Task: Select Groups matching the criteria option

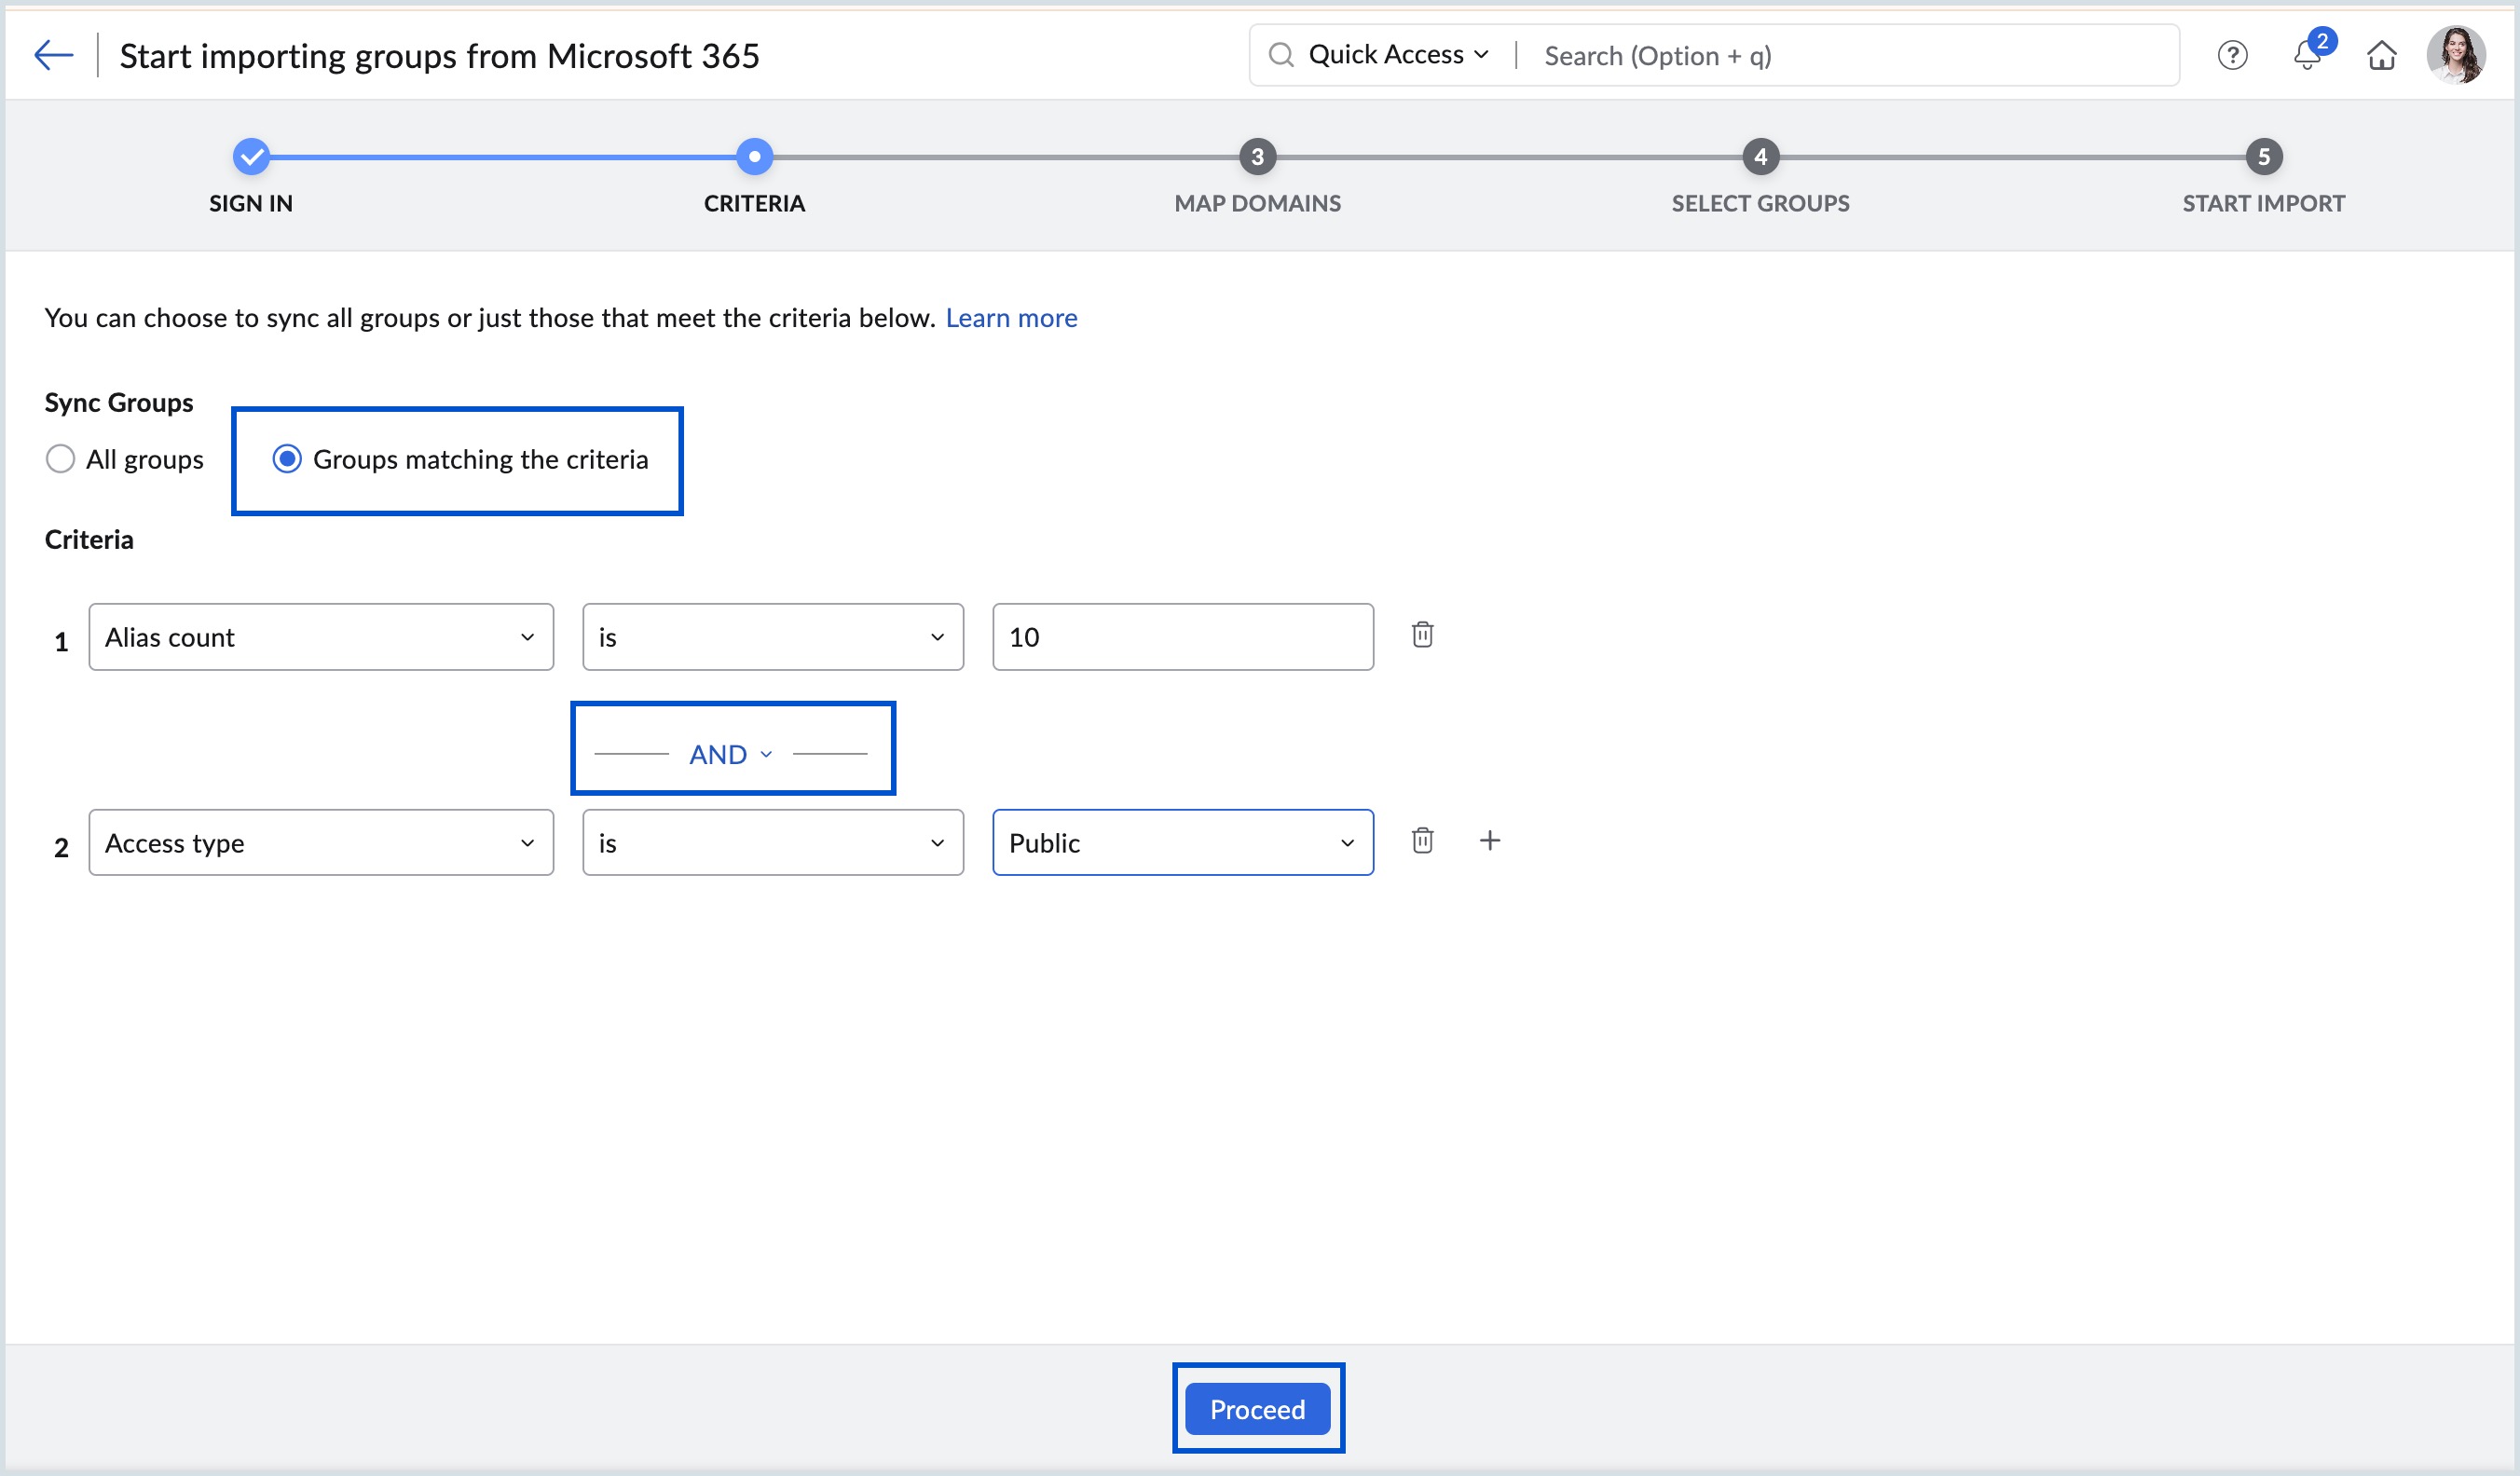Action: 287,459
